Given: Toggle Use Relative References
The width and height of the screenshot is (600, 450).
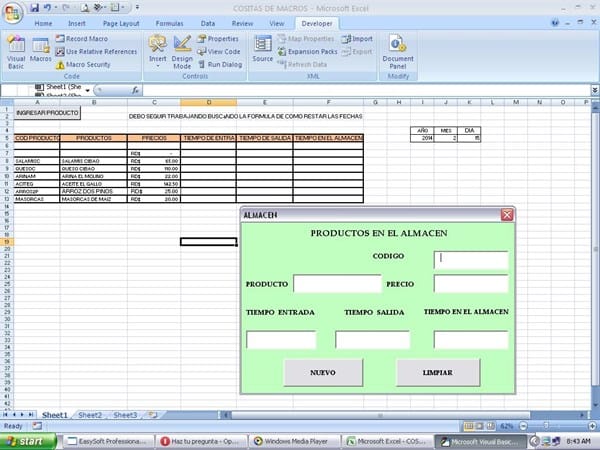Looking at the screenshot, I should (96, 51).
